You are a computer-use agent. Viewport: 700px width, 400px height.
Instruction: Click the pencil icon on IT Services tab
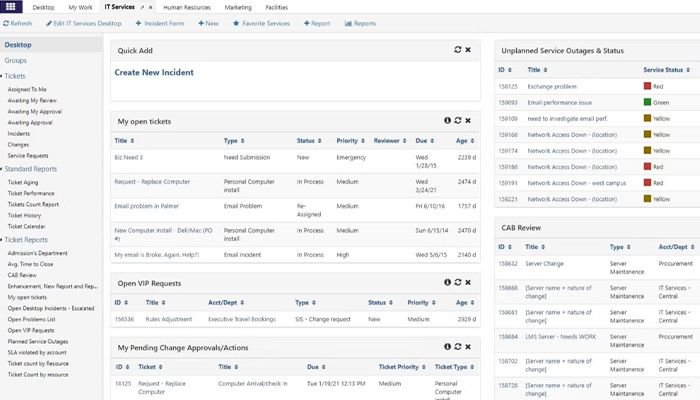(142, 7)
